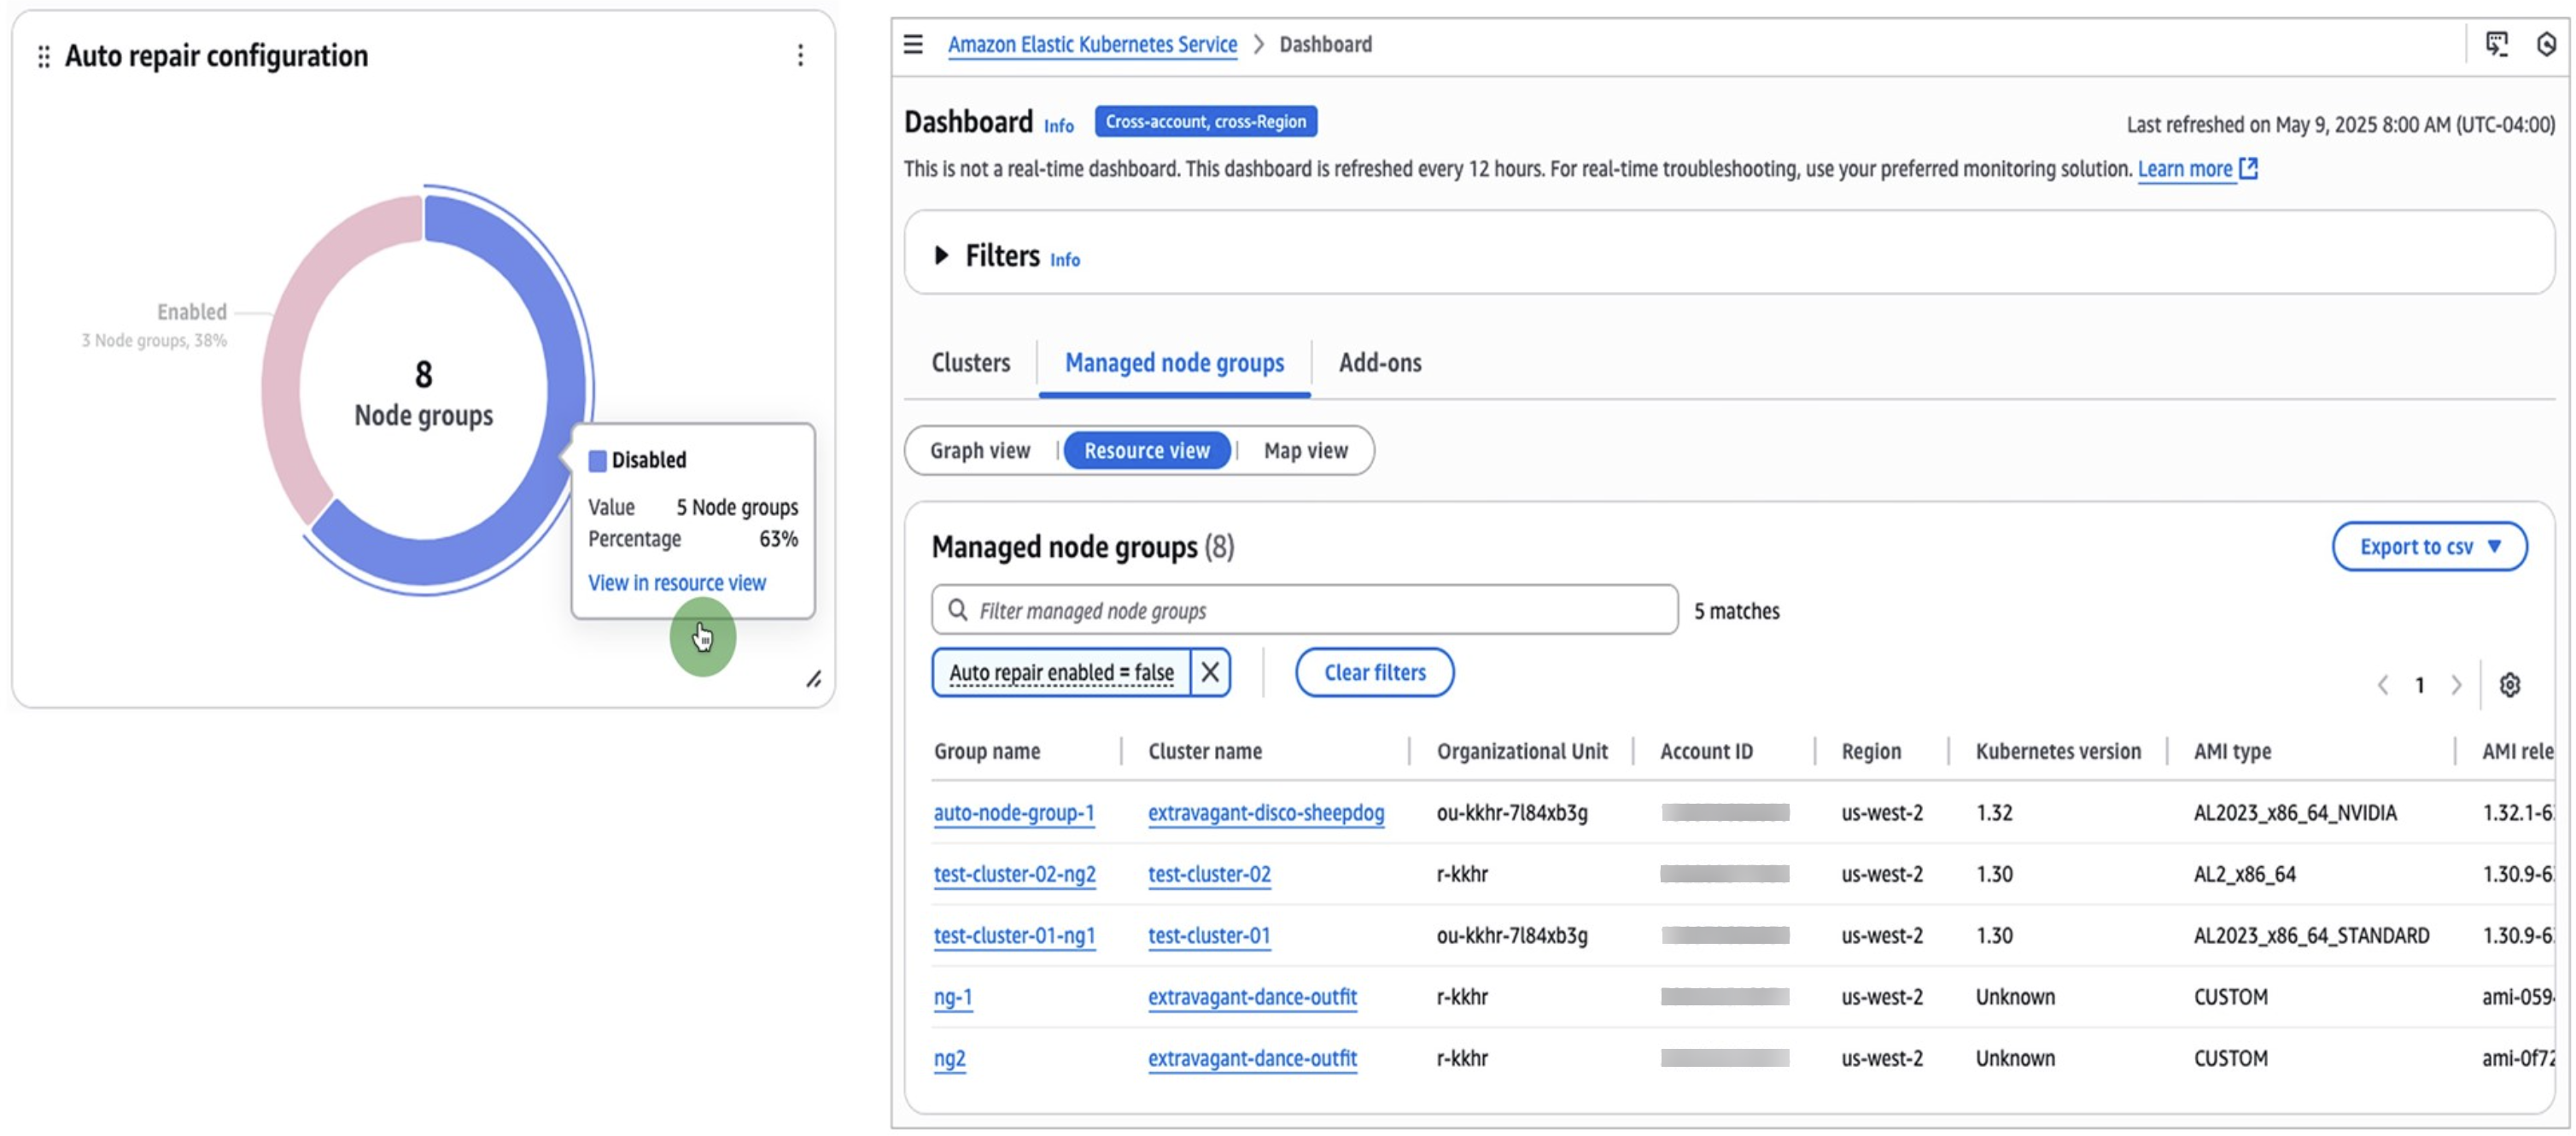The height and width of the screenshot is (1136, 2576).
Task: Expand the Filters section
Action: click(x=941, y=255)
